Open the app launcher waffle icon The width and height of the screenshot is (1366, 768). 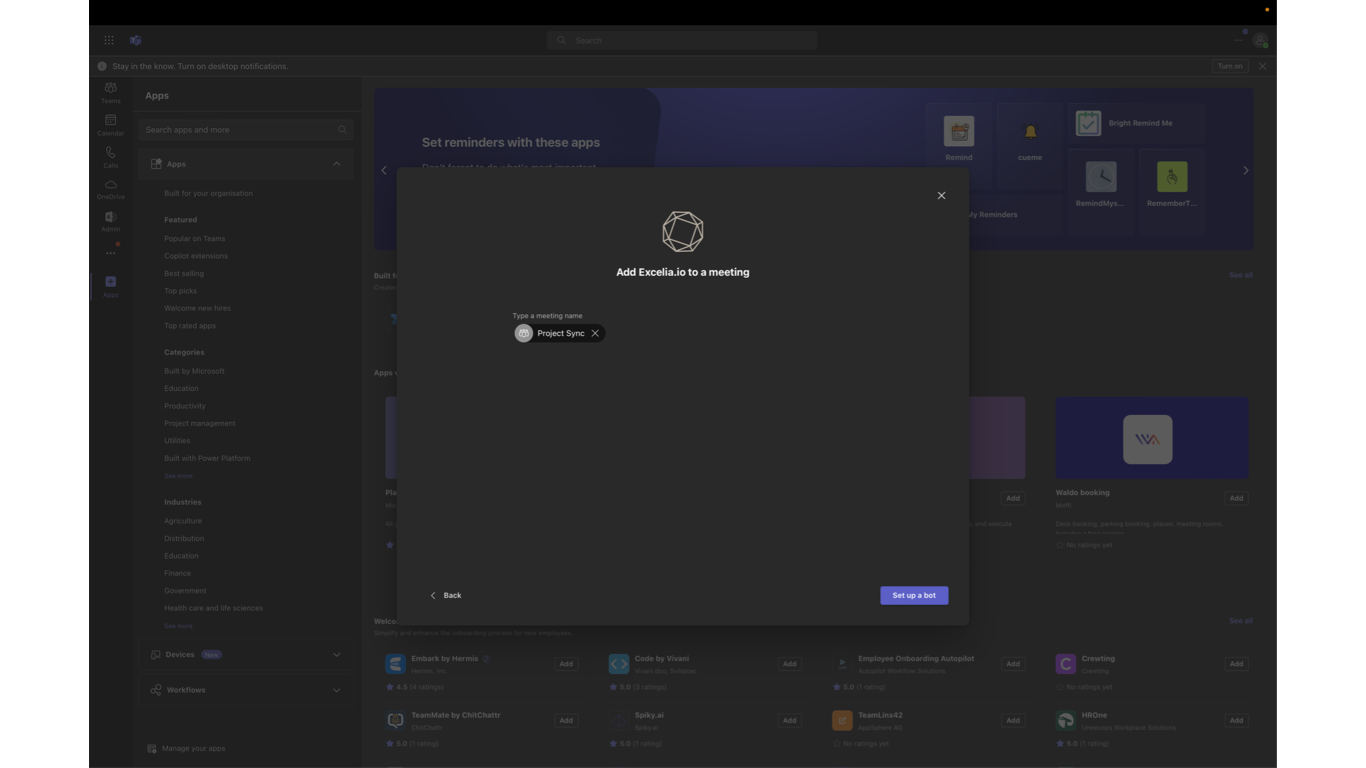pyautogui.click(x=109, y=40)
